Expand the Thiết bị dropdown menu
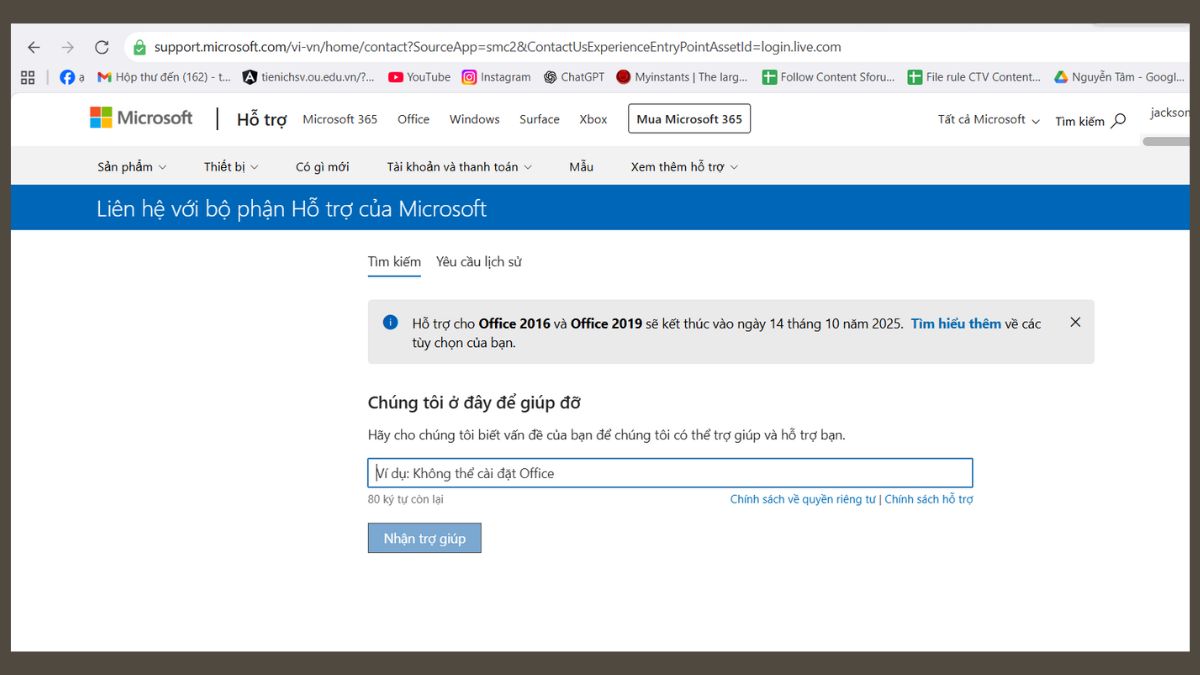The height and width of the screenshot is (675, 1200). (231, 167)
